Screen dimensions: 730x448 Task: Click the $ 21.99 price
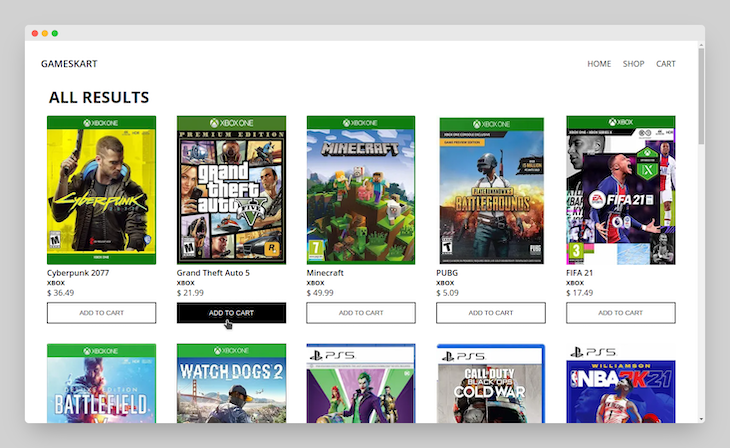[x=190, y=293]
